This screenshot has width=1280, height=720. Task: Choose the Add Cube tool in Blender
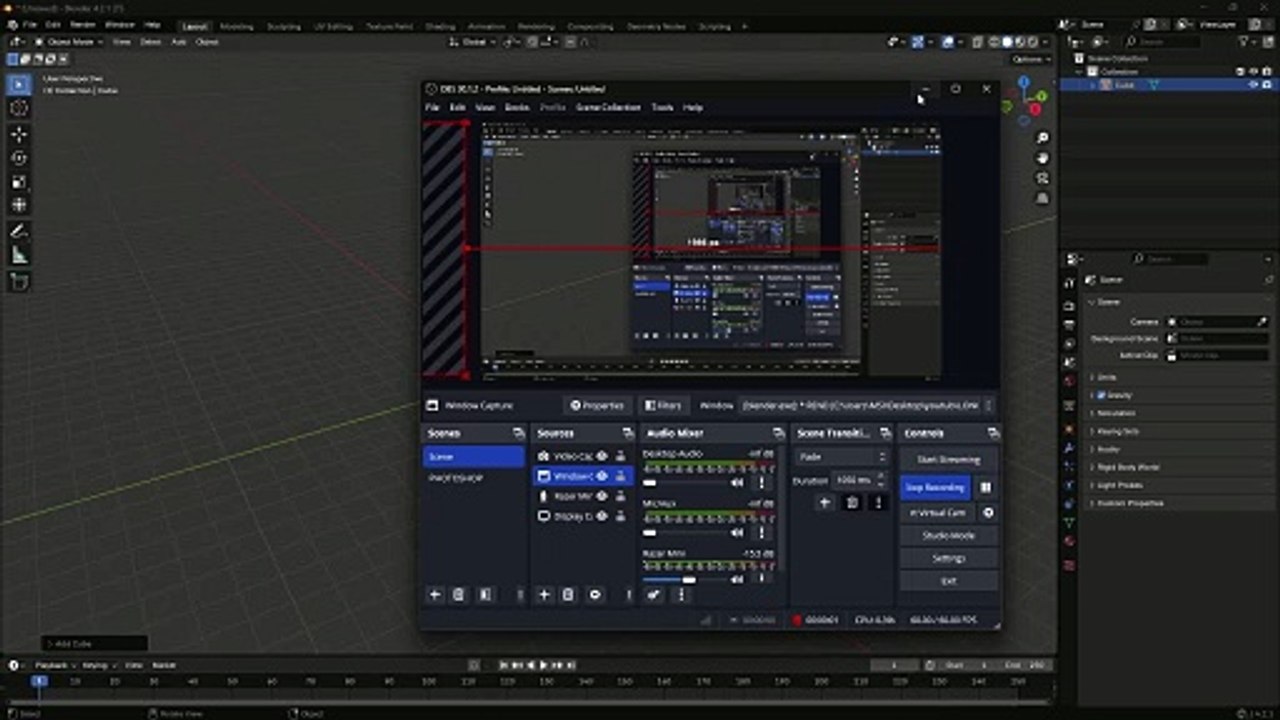point(18,282)
